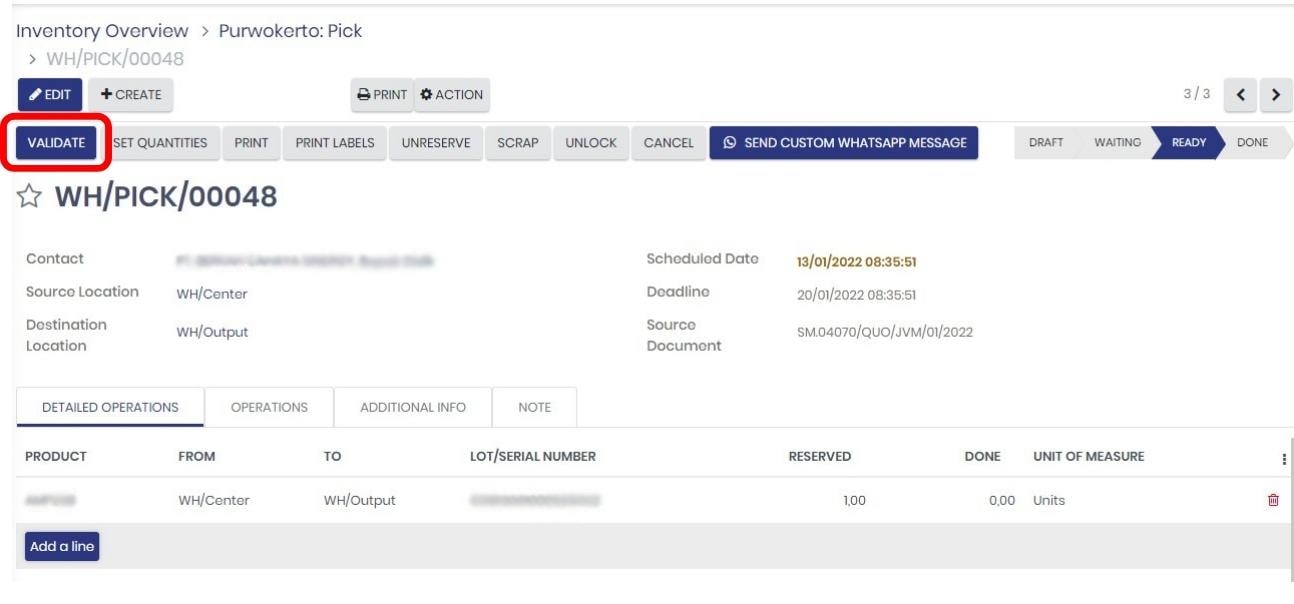
Task: Go to next record arrow
Action: click(x=1276, y=95)
